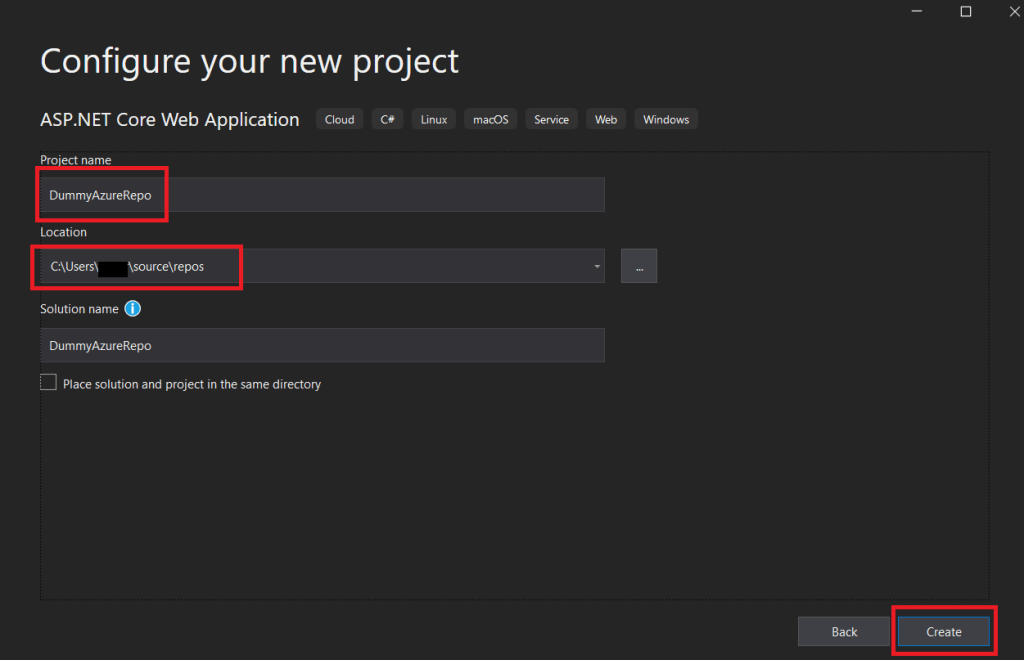Click the Linux platform tag
This screenshot has height=660, width=1024.
tap(433, 120)
